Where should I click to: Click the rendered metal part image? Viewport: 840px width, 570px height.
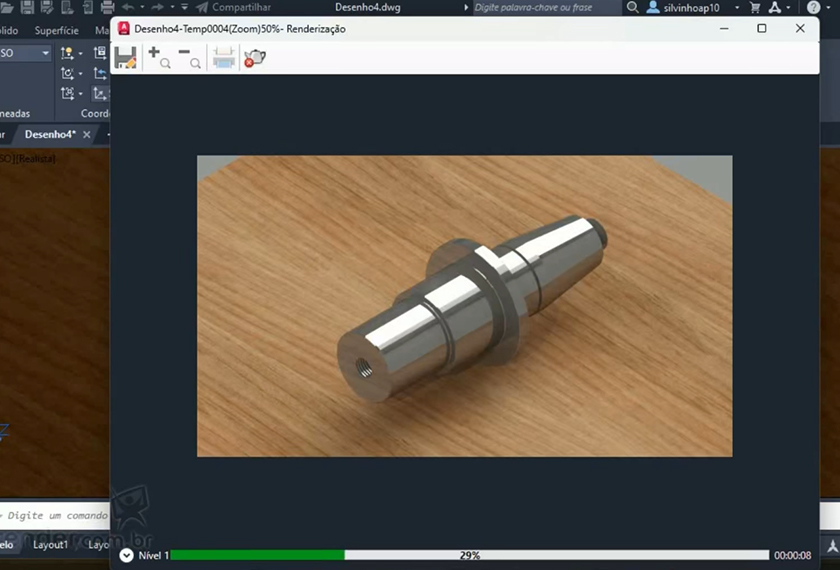click(x=470, y=305)
